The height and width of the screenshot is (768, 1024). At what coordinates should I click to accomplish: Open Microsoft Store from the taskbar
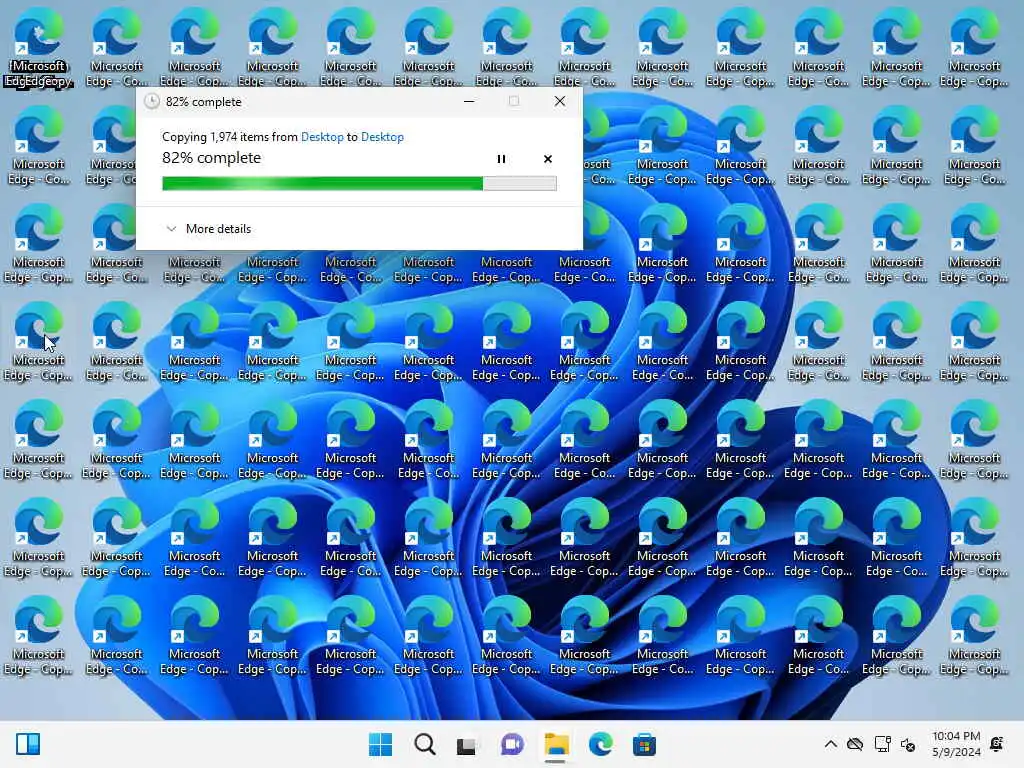click(644, 744)
